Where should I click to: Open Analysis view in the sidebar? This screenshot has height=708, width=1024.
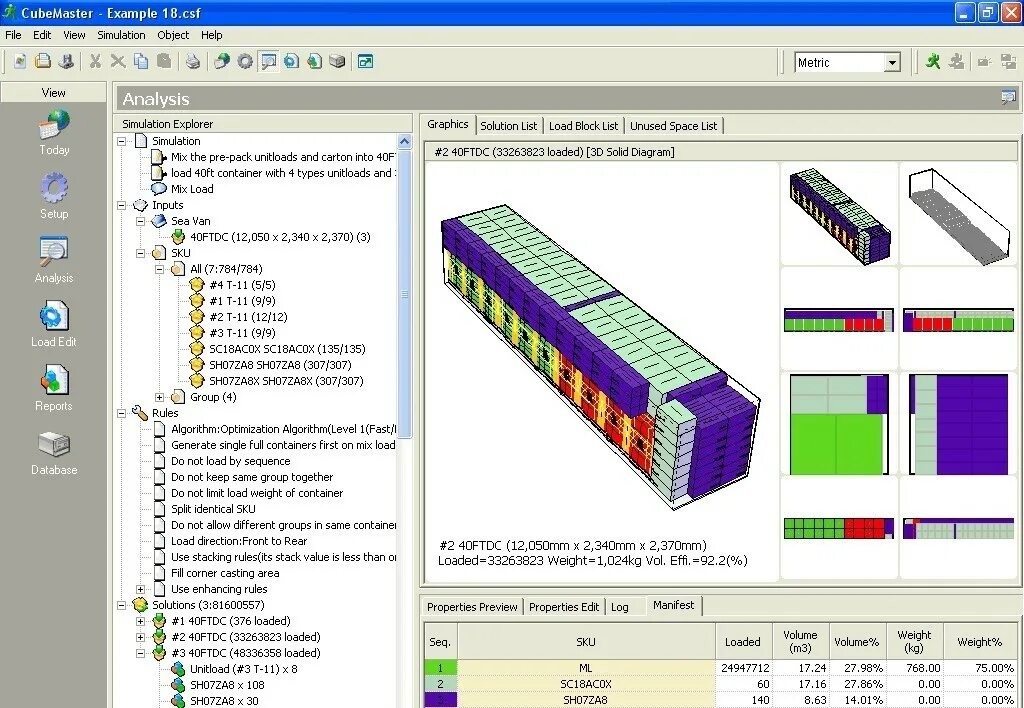tap(54, 261)
